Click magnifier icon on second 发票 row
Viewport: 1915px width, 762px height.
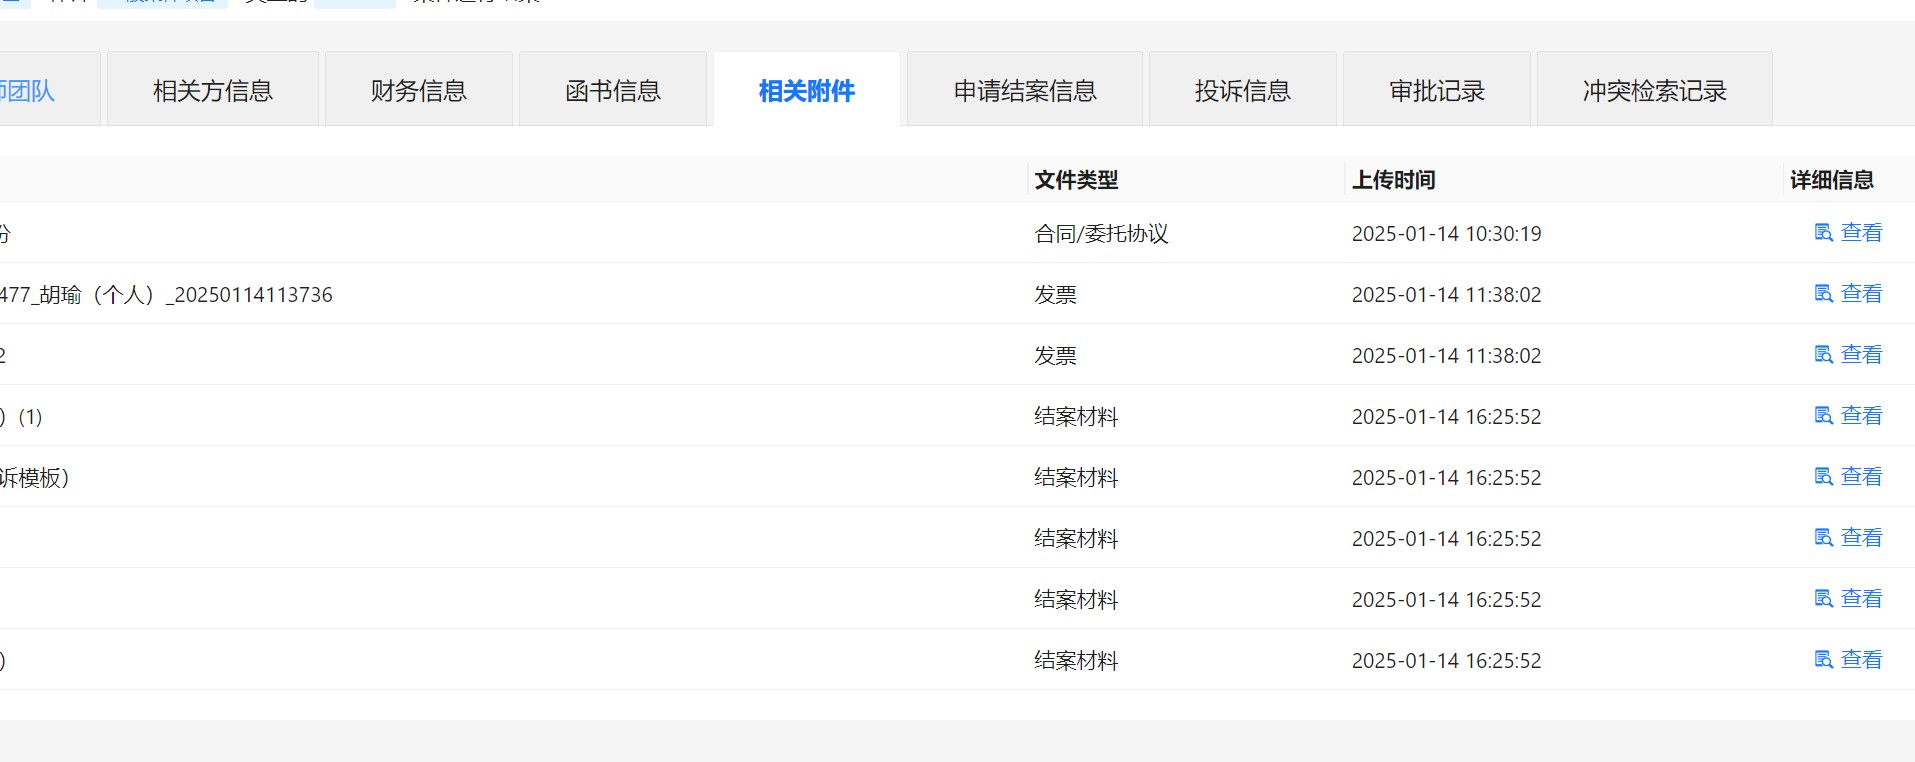pos(1823,355)
